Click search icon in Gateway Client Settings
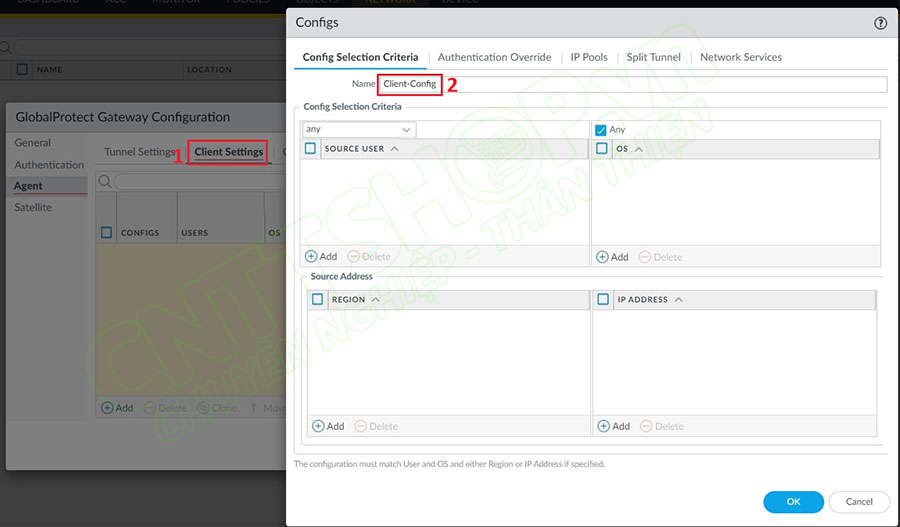Screen dimensions: 900x527 104,182
